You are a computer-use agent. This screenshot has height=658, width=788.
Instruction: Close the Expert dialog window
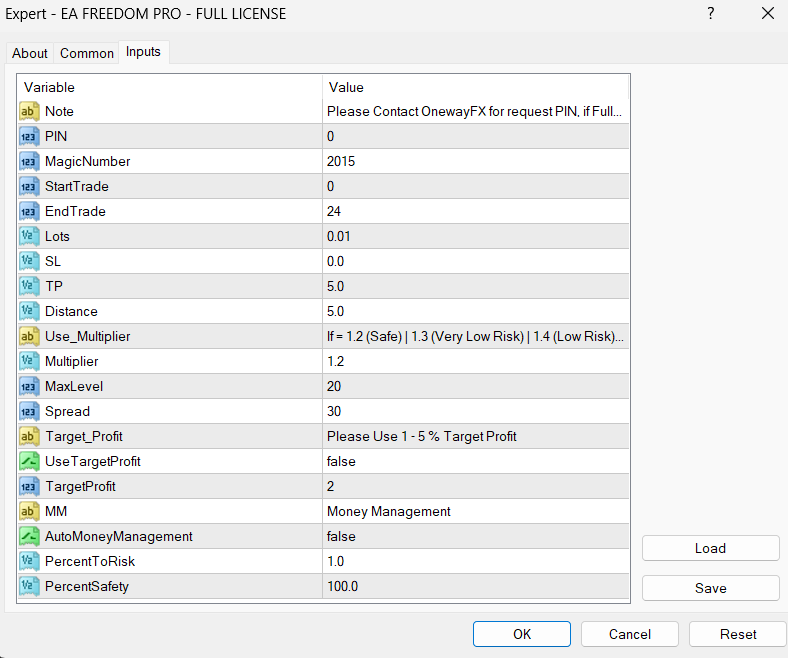(768, 14)
